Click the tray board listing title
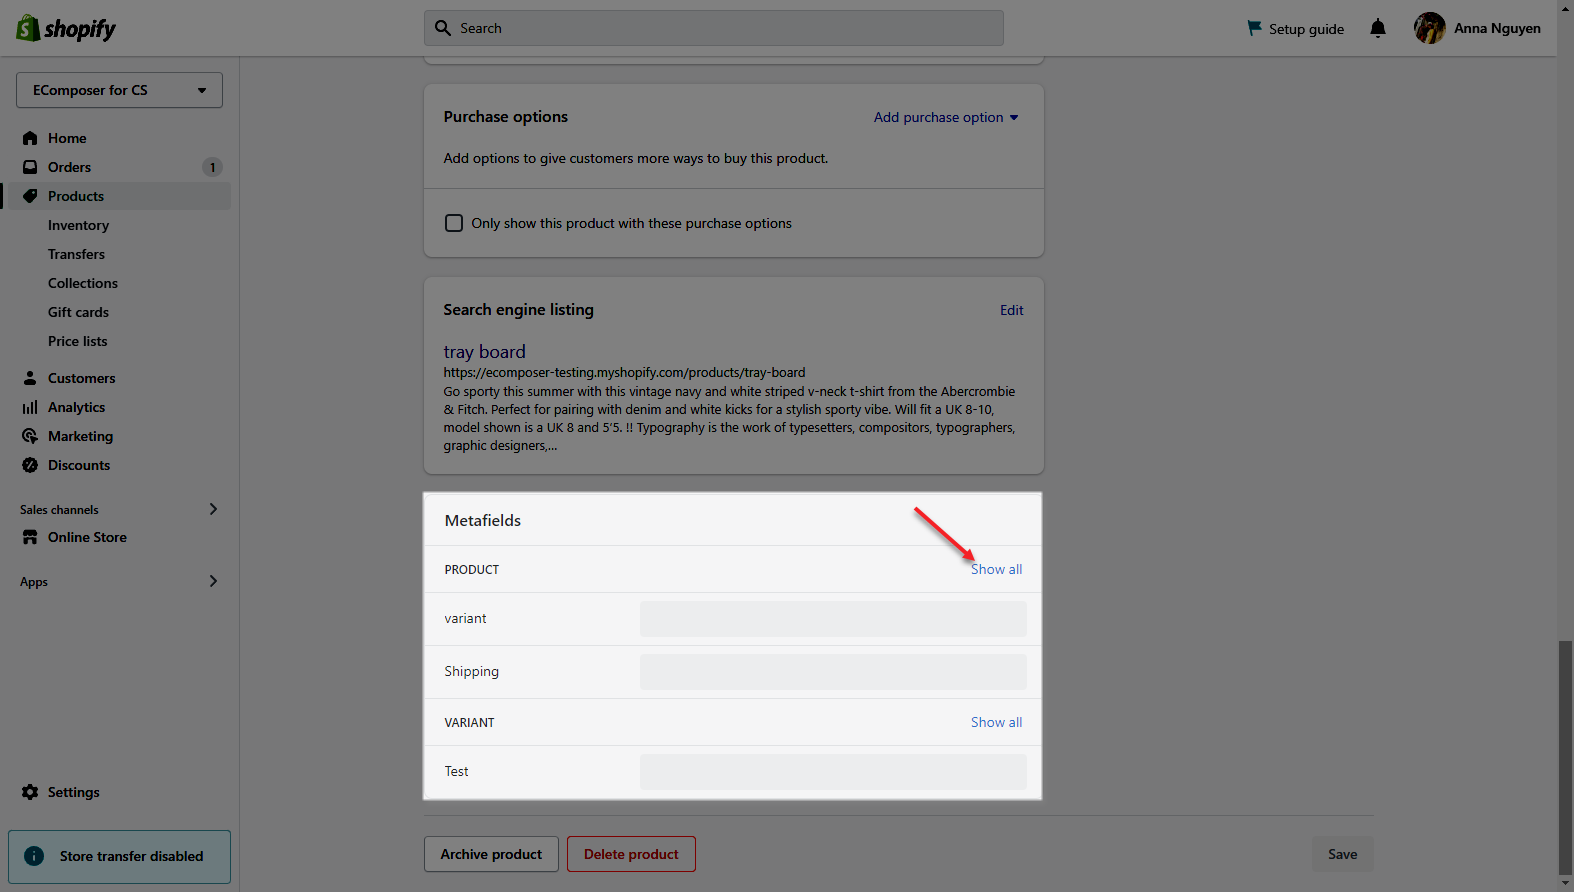The image size is (1574, 892). point(484,352)
